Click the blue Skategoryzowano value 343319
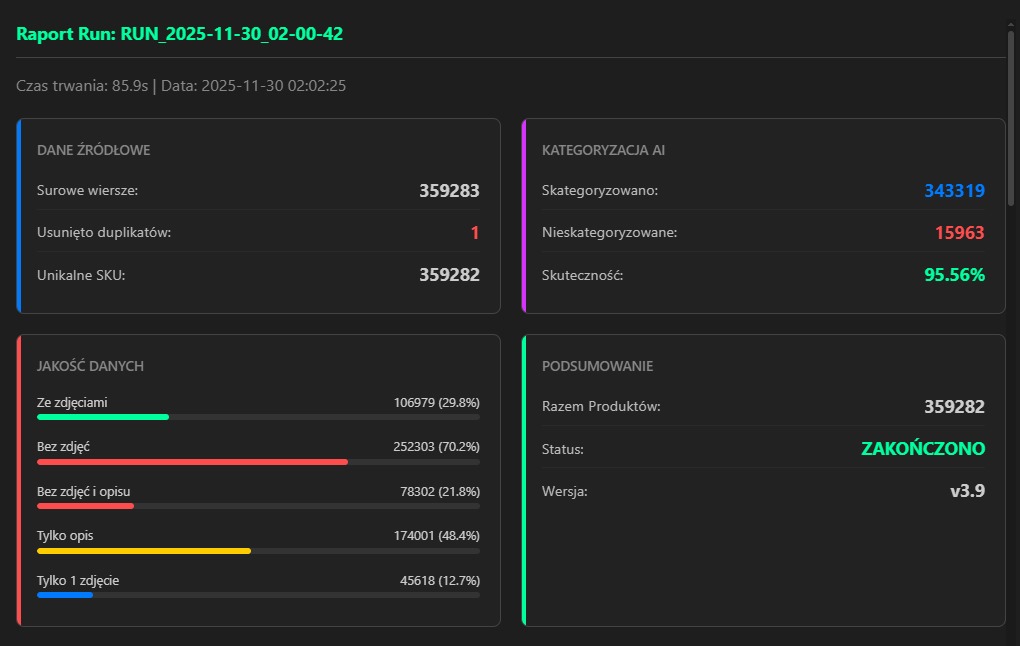 click(x=954, y=190)
